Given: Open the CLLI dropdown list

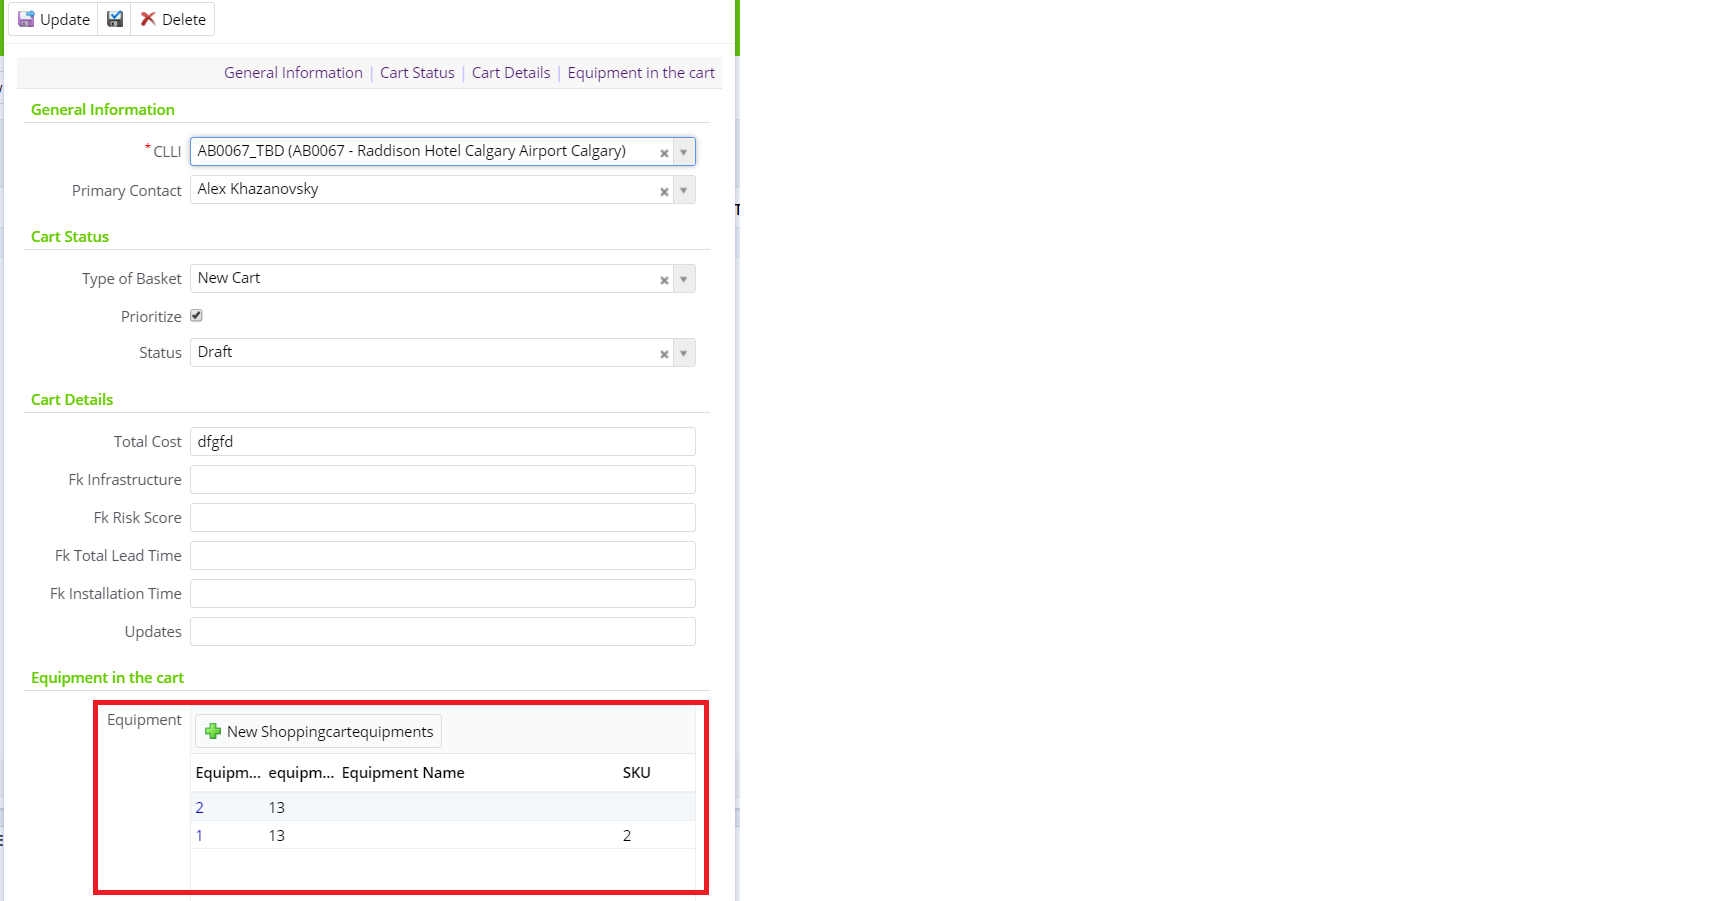Looking at the screenshot, I should coord(684,152).
